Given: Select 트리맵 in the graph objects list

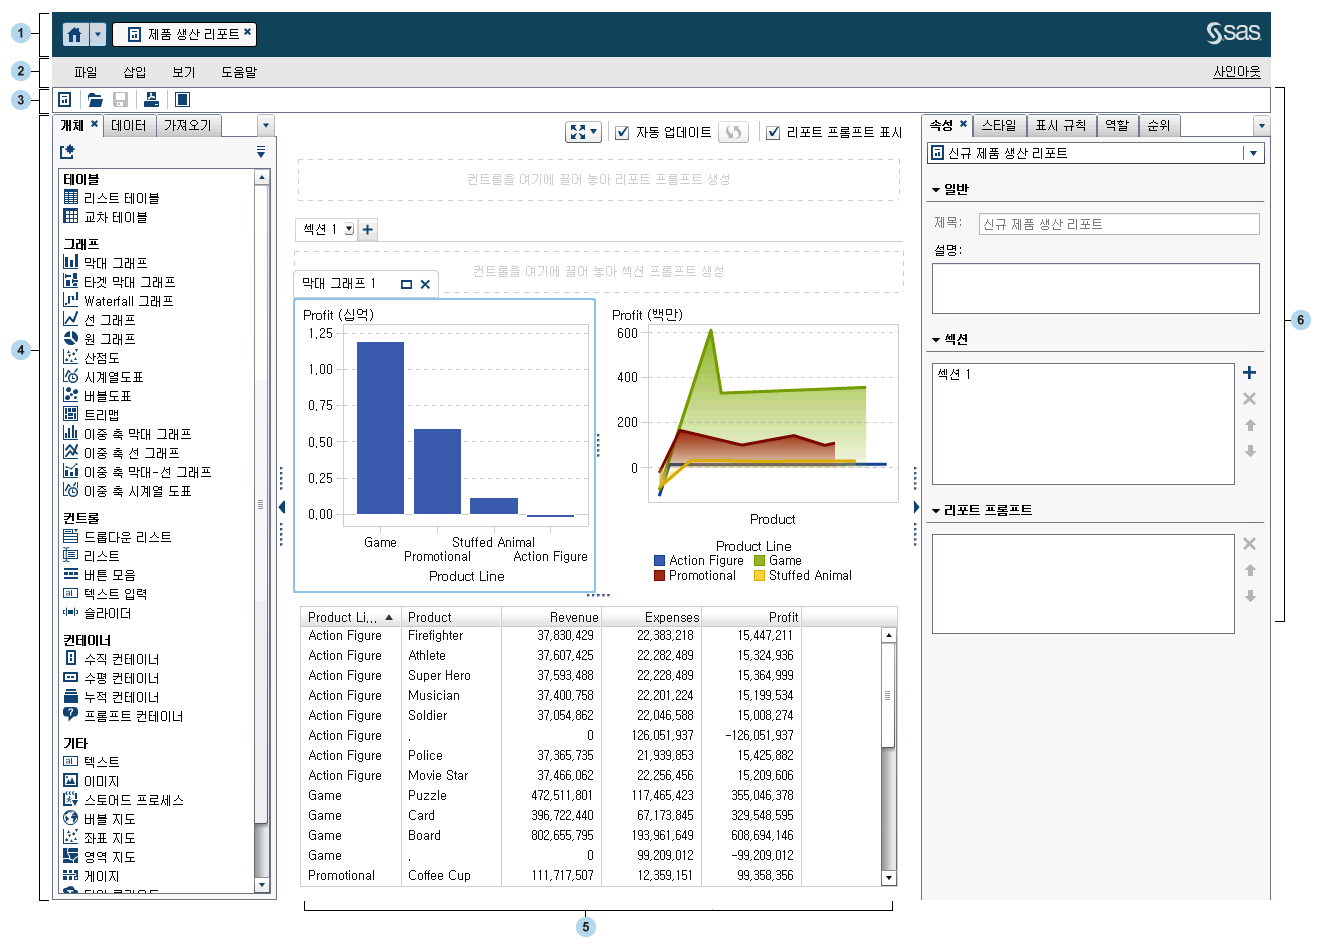Looking at the screenshot, I should (101, 415).
